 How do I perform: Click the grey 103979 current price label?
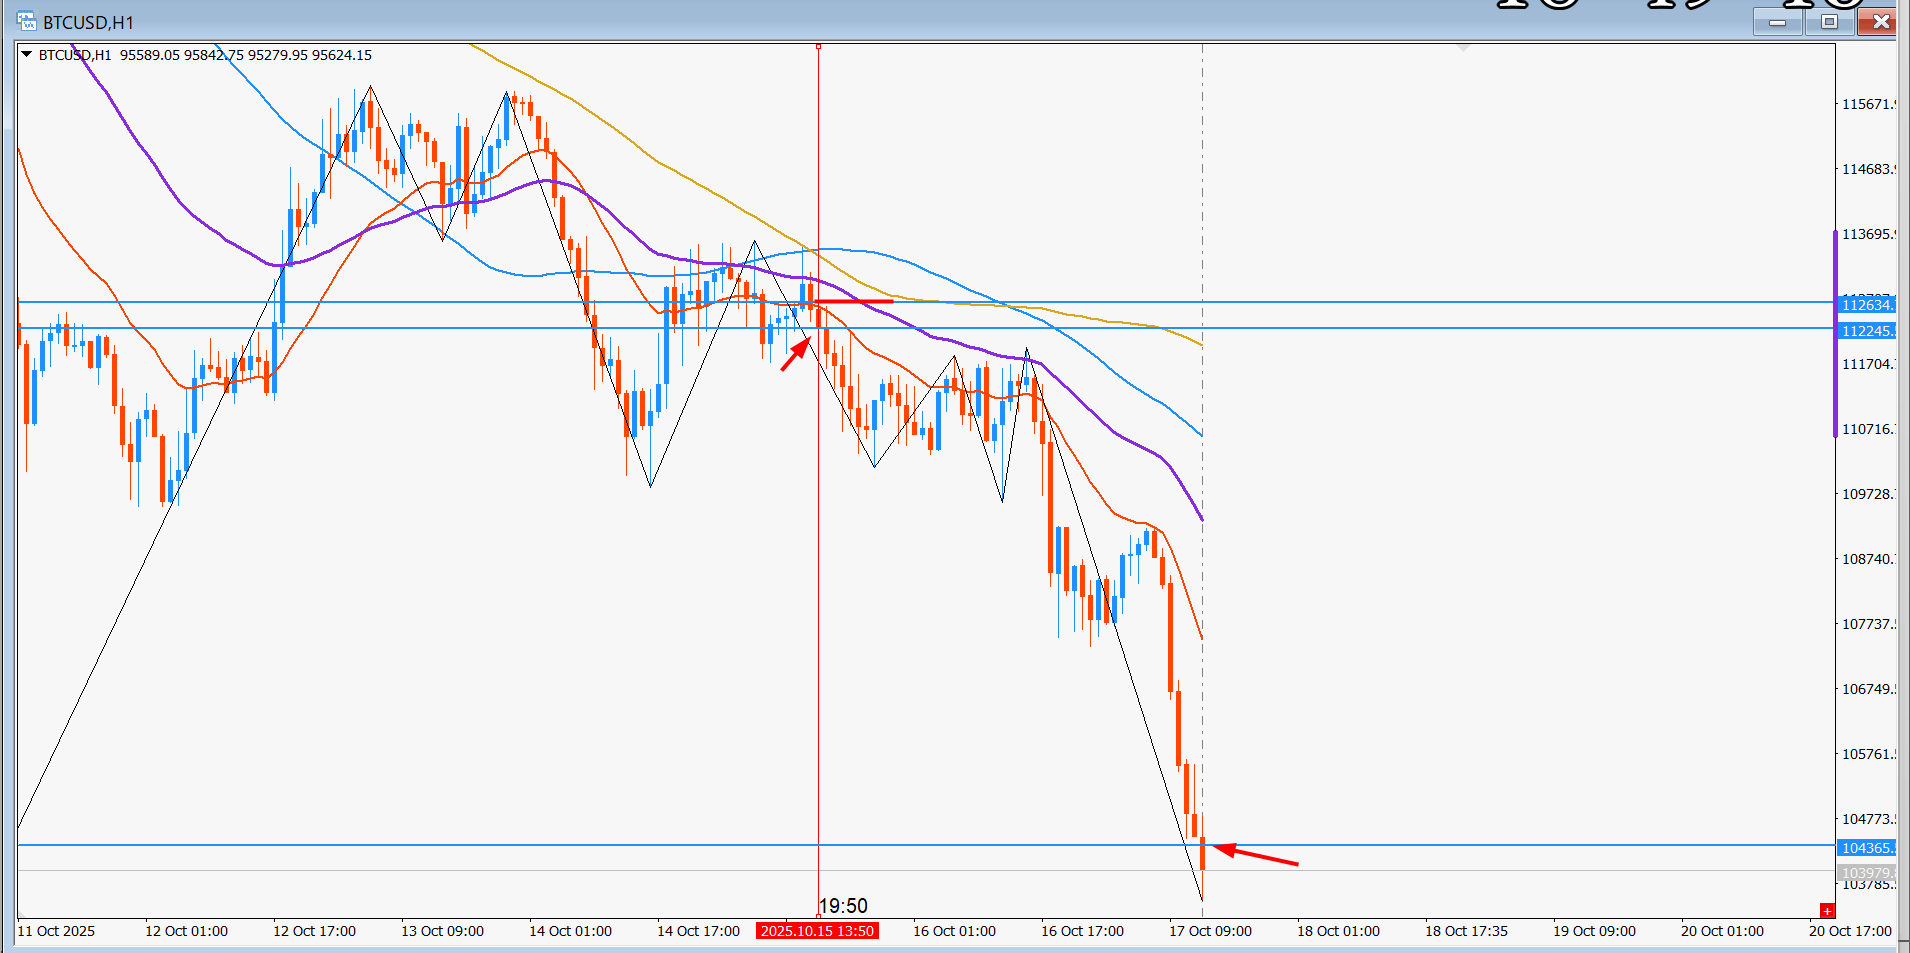tap(1866, 873)
